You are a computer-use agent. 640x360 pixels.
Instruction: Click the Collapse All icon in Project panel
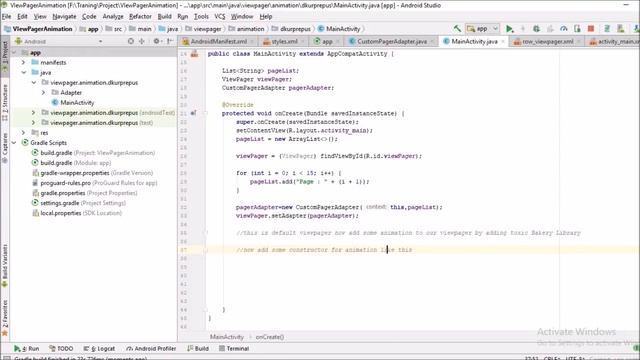(142, 41)
